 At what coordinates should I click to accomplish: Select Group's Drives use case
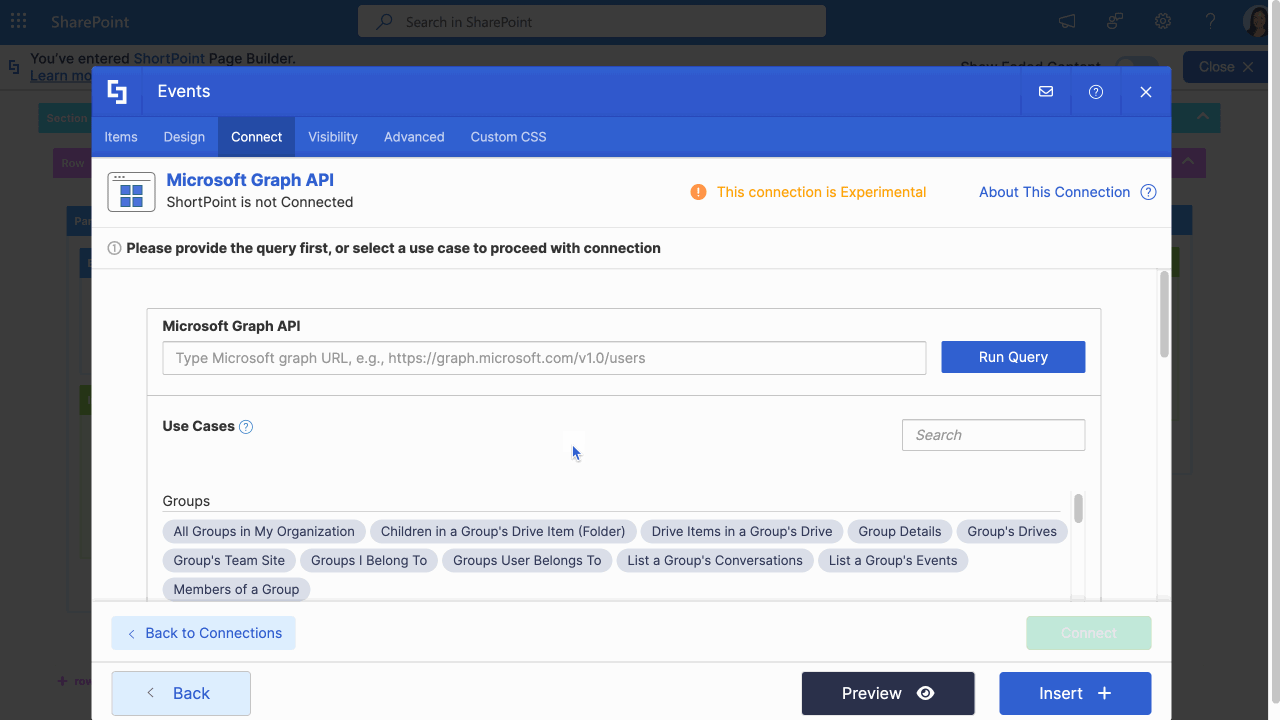coord(1012,531)
